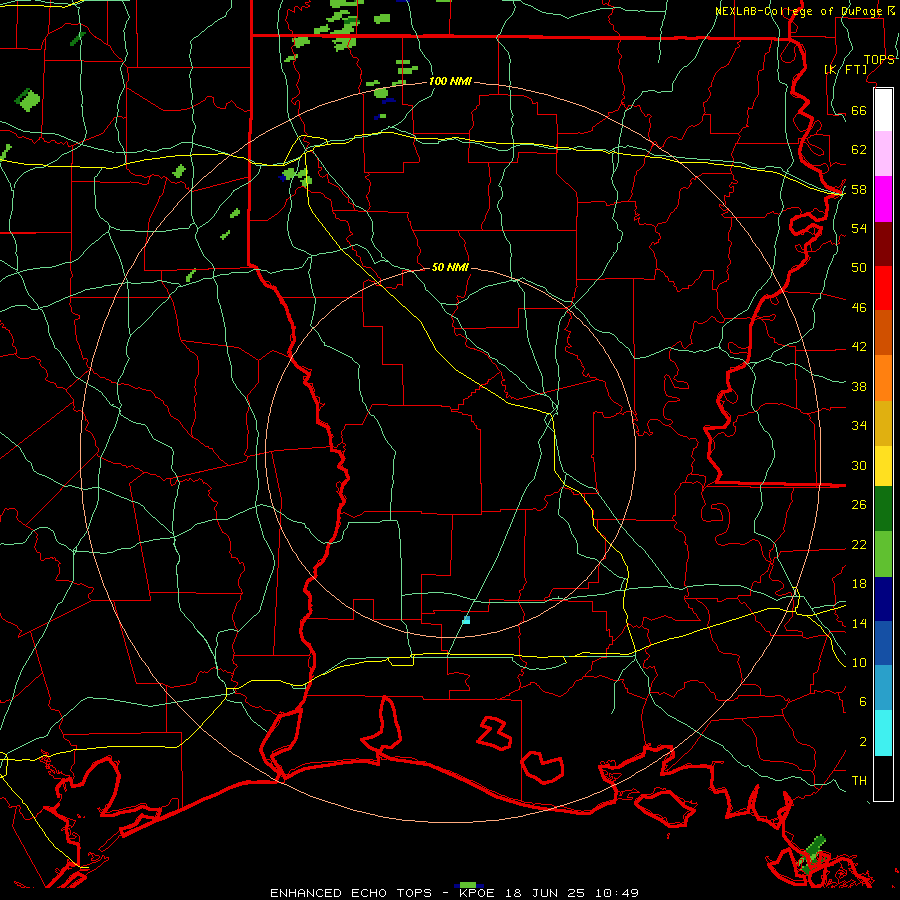Select the yellow legend swatch near 30
Image resolution: width=900 pixels, height=900 pixels.
coord(883,466)
